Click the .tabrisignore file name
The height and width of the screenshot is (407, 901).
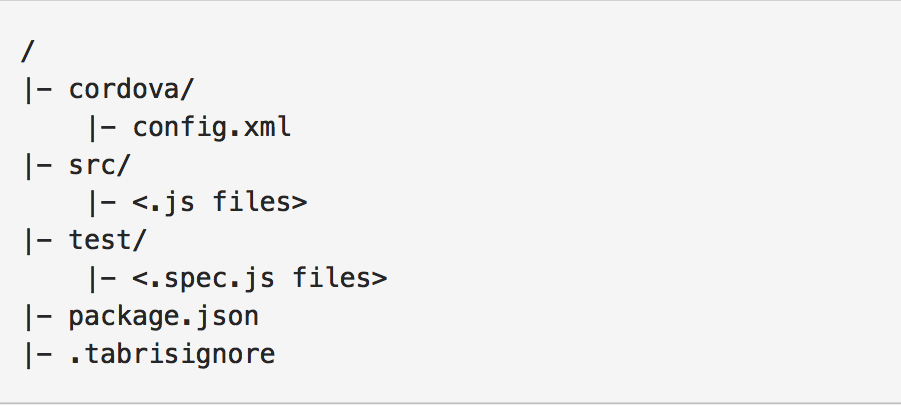coord(172,354)
